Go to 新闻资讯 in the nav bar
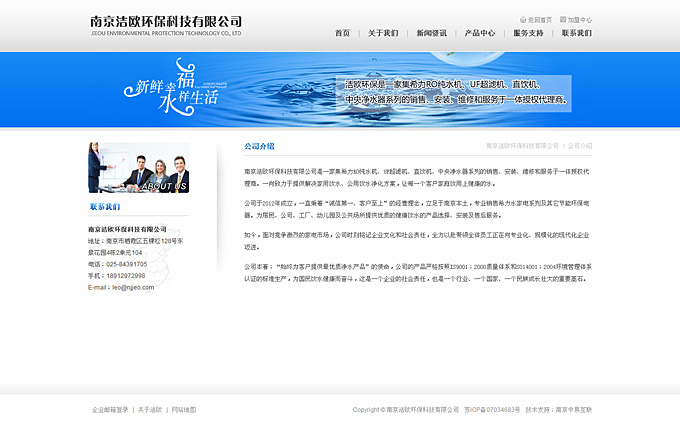Image resolution: width=680 pixels, height=427 pixels. coord(432,33)
